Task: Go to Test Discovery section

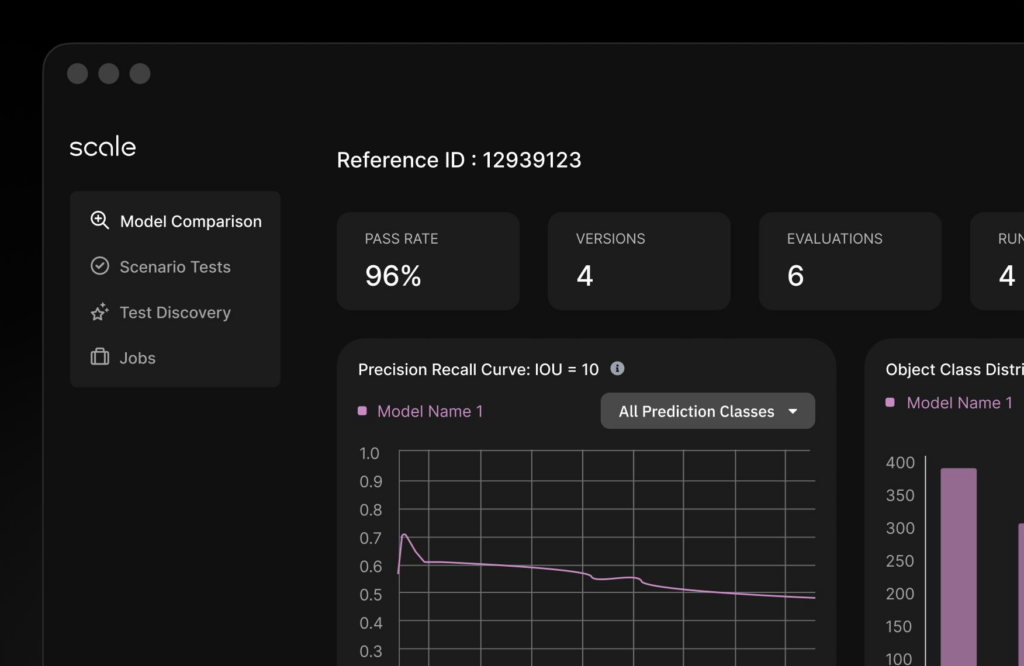Action: (x=176, y=312)
